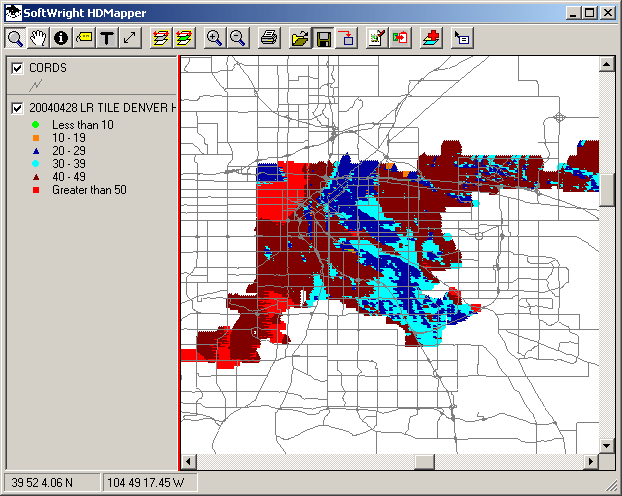
Task: Toggle the 20040428 LR TILE DENVER layer checkbox
Action: [x=17, y=108]
